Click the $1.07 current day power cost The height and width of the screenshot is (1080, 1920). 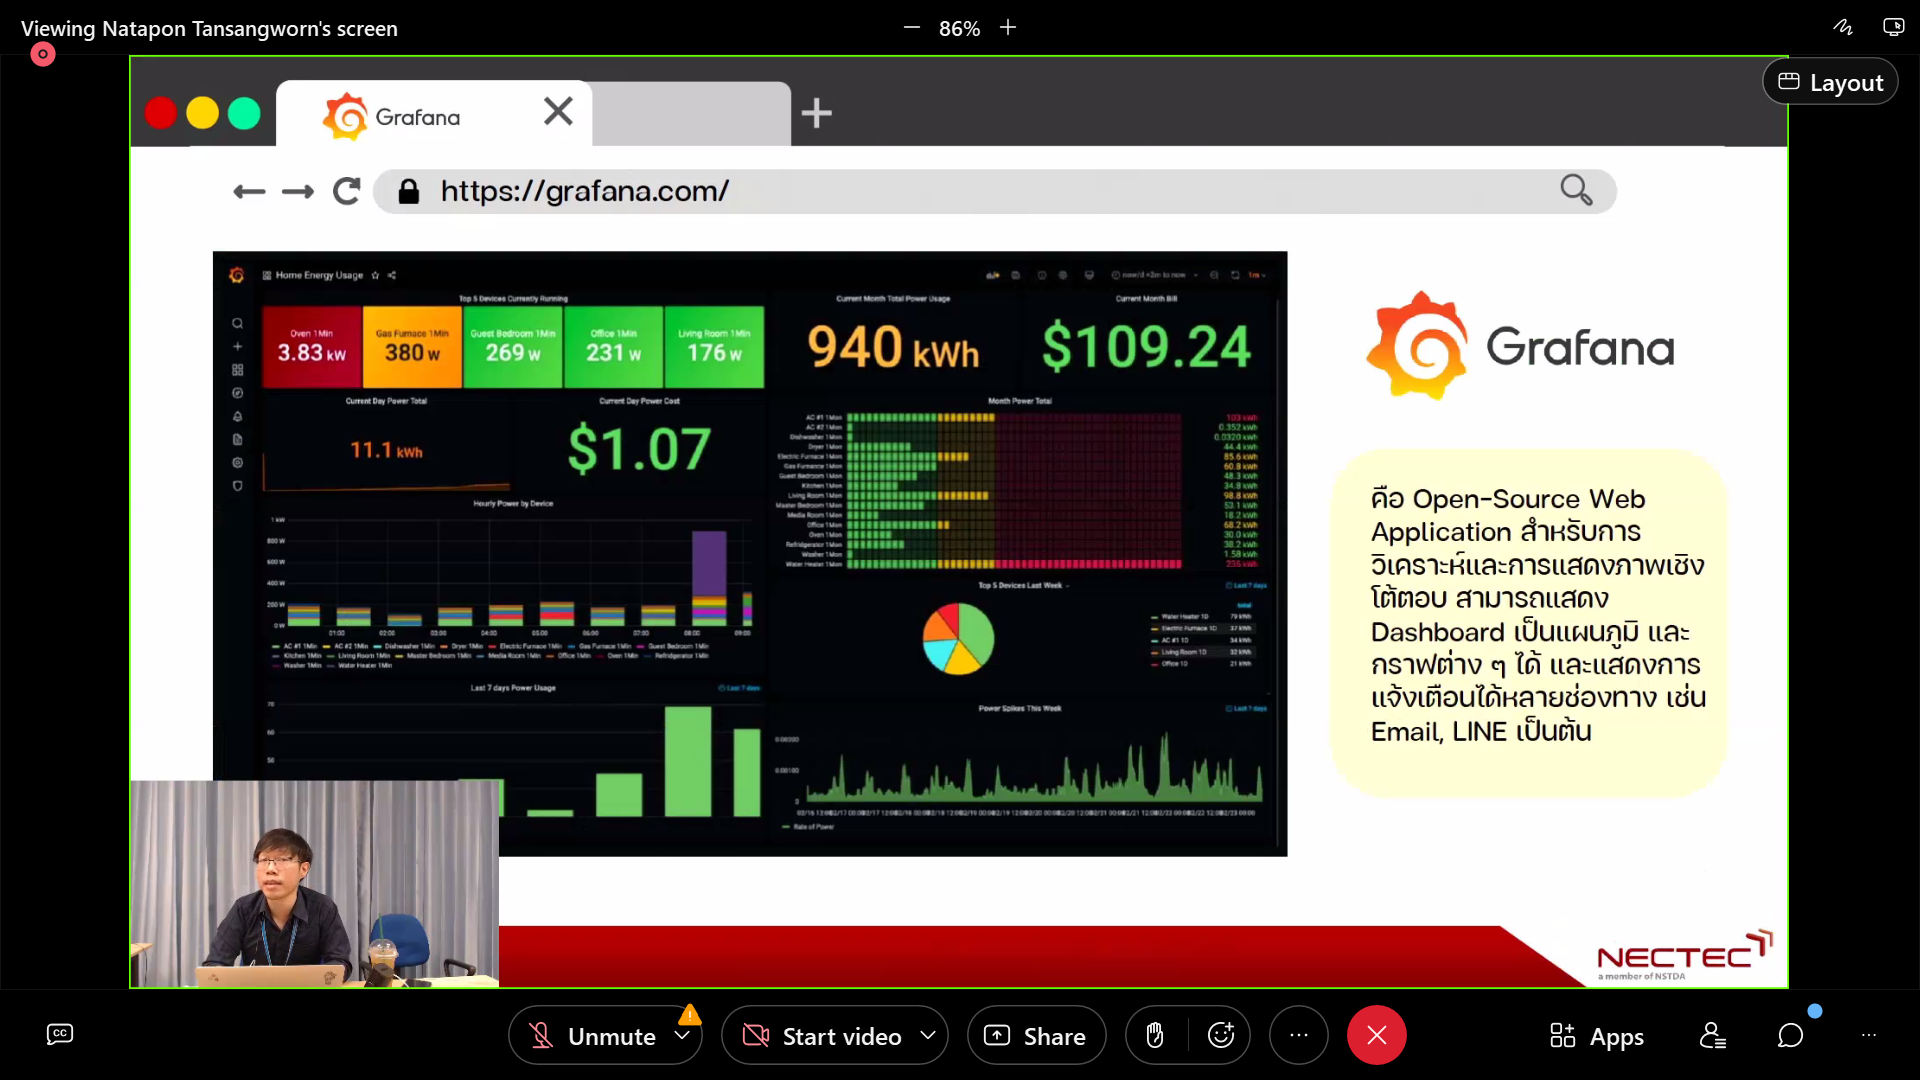pyautogui.click(x=639, y=448)
